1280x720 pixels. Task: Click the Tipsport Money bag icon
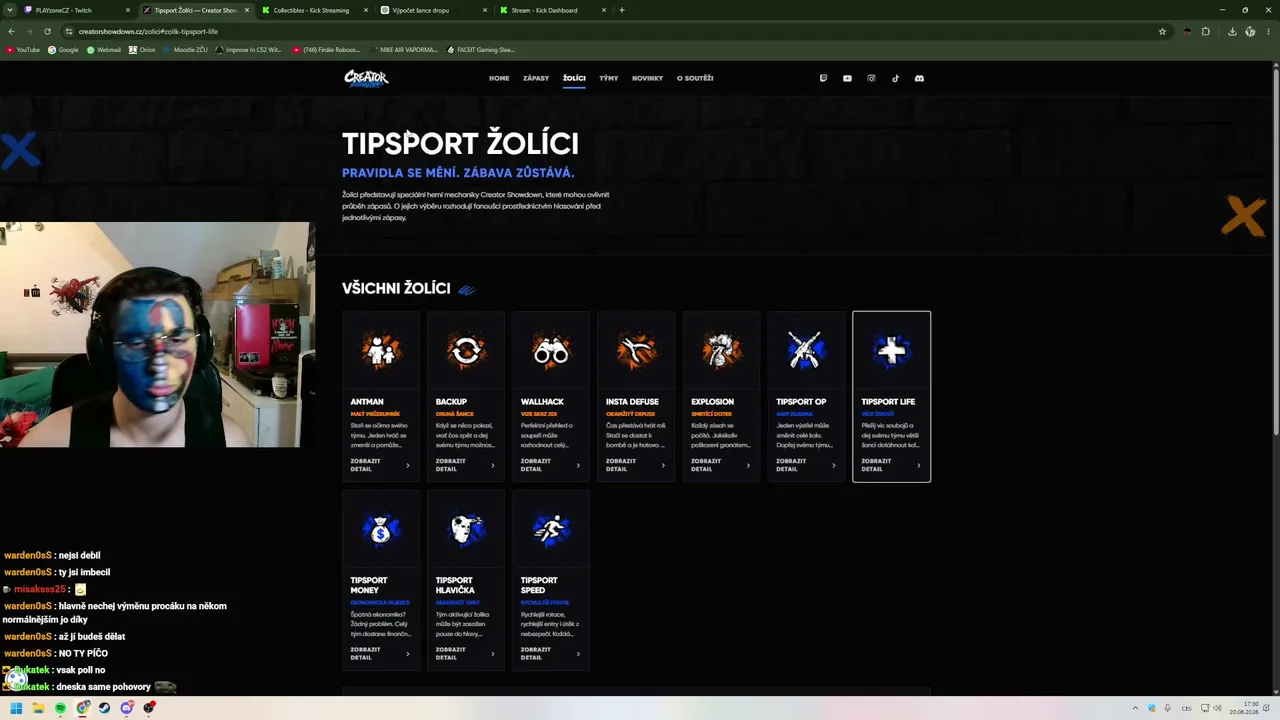pyautogui.click(x=380, y=530)
